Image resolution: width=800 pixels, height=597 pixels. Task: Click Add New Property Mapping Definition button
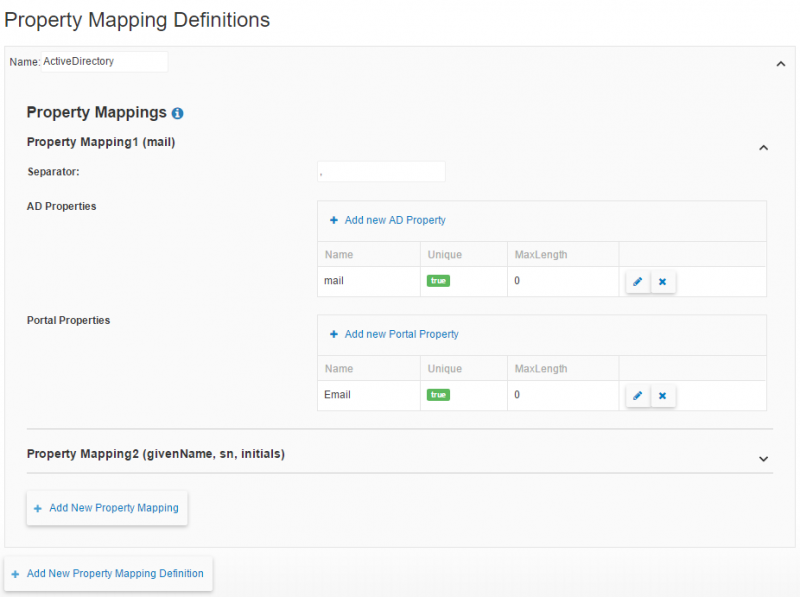click(108, 574)
